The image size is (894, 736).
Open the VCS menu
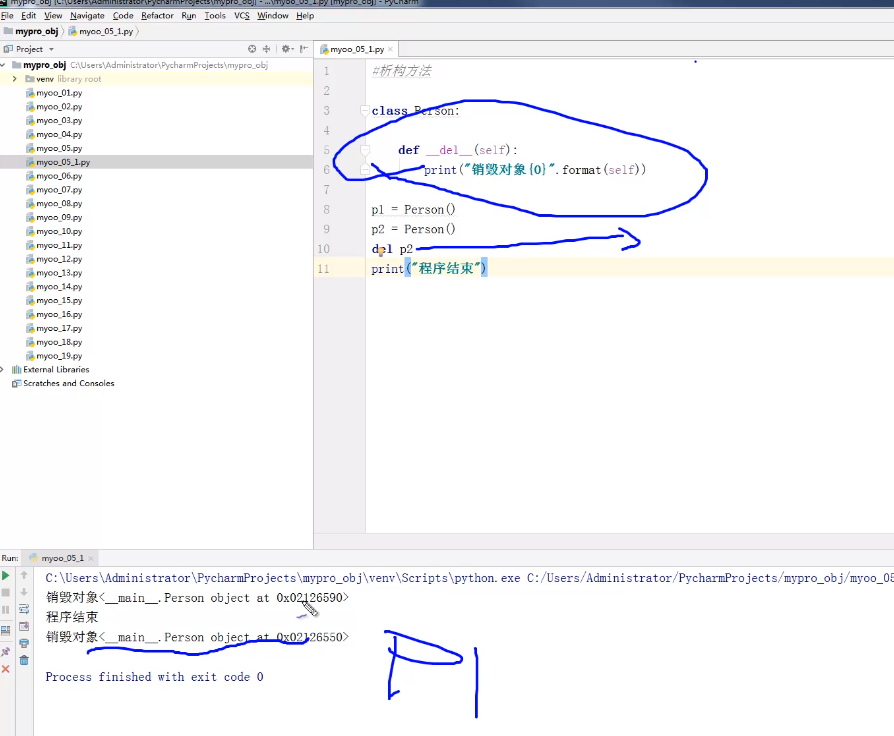[242, 16]
